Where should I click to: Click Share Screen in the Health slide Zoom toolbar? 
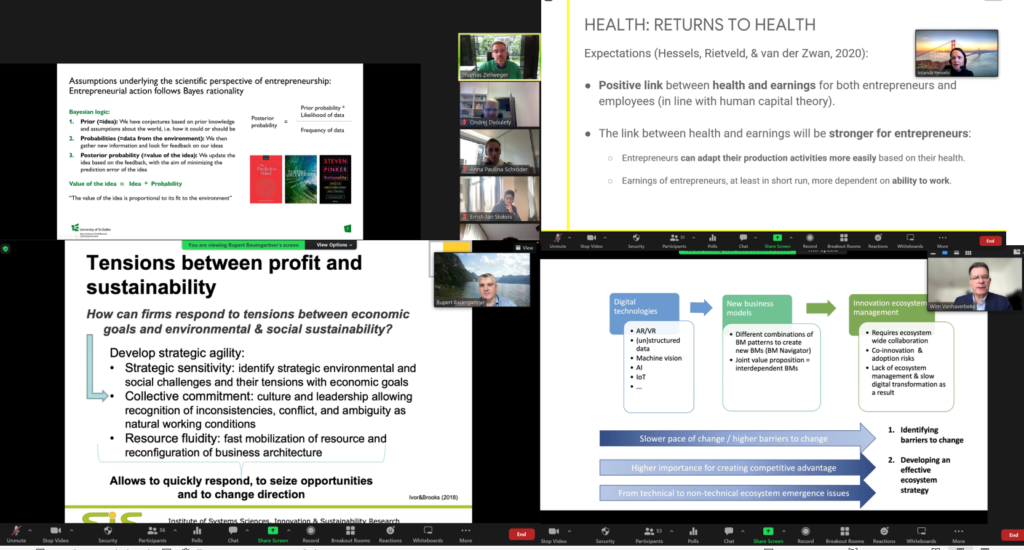coord(777,241)
